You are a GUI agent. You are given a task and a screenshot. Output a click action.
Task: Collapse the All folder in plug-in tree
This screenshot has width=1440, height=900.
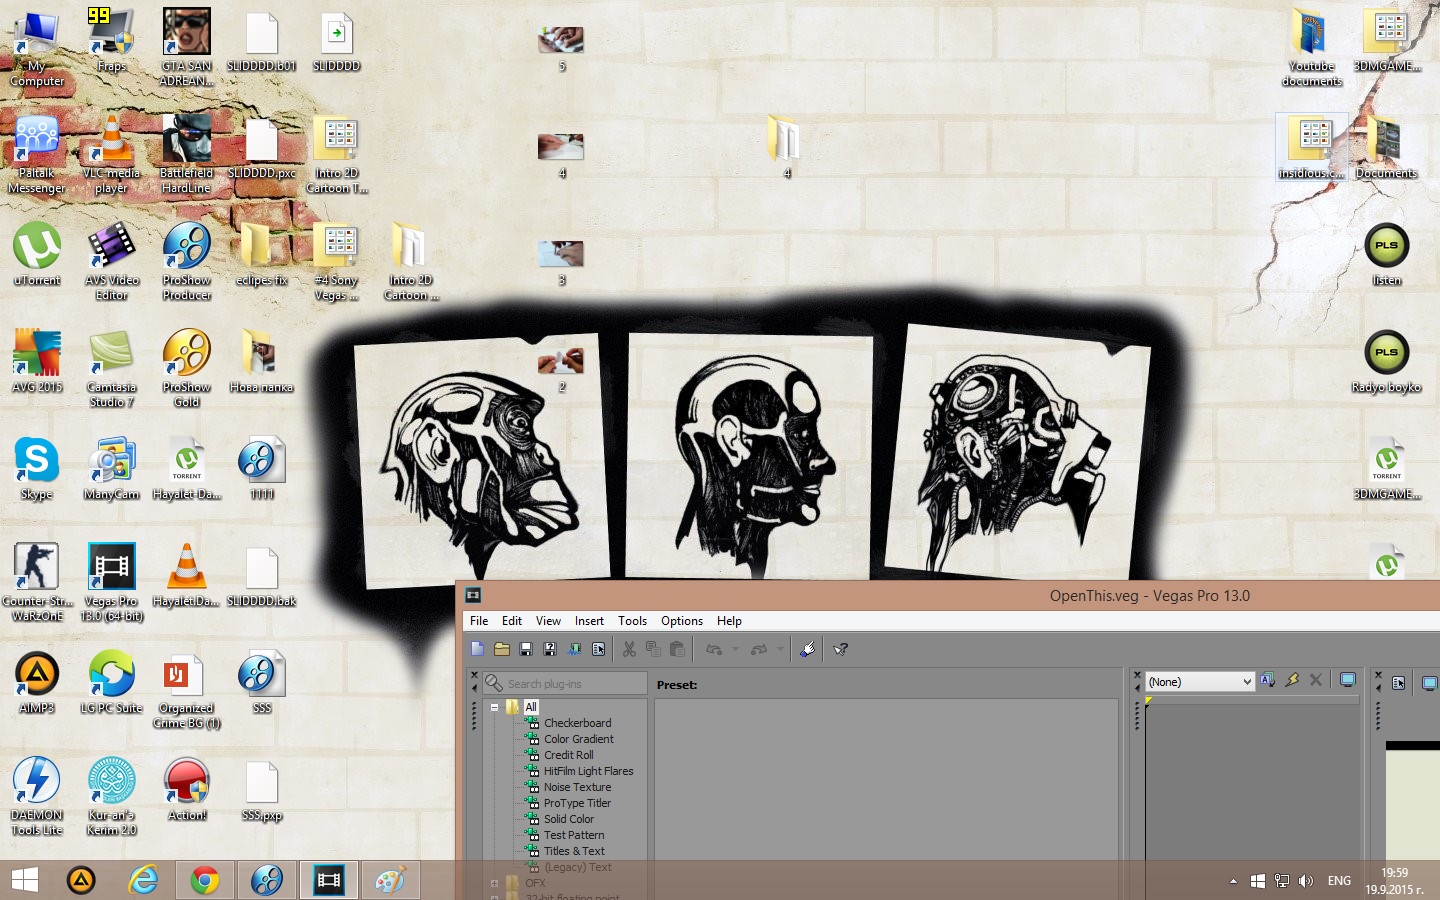(494, 707)
